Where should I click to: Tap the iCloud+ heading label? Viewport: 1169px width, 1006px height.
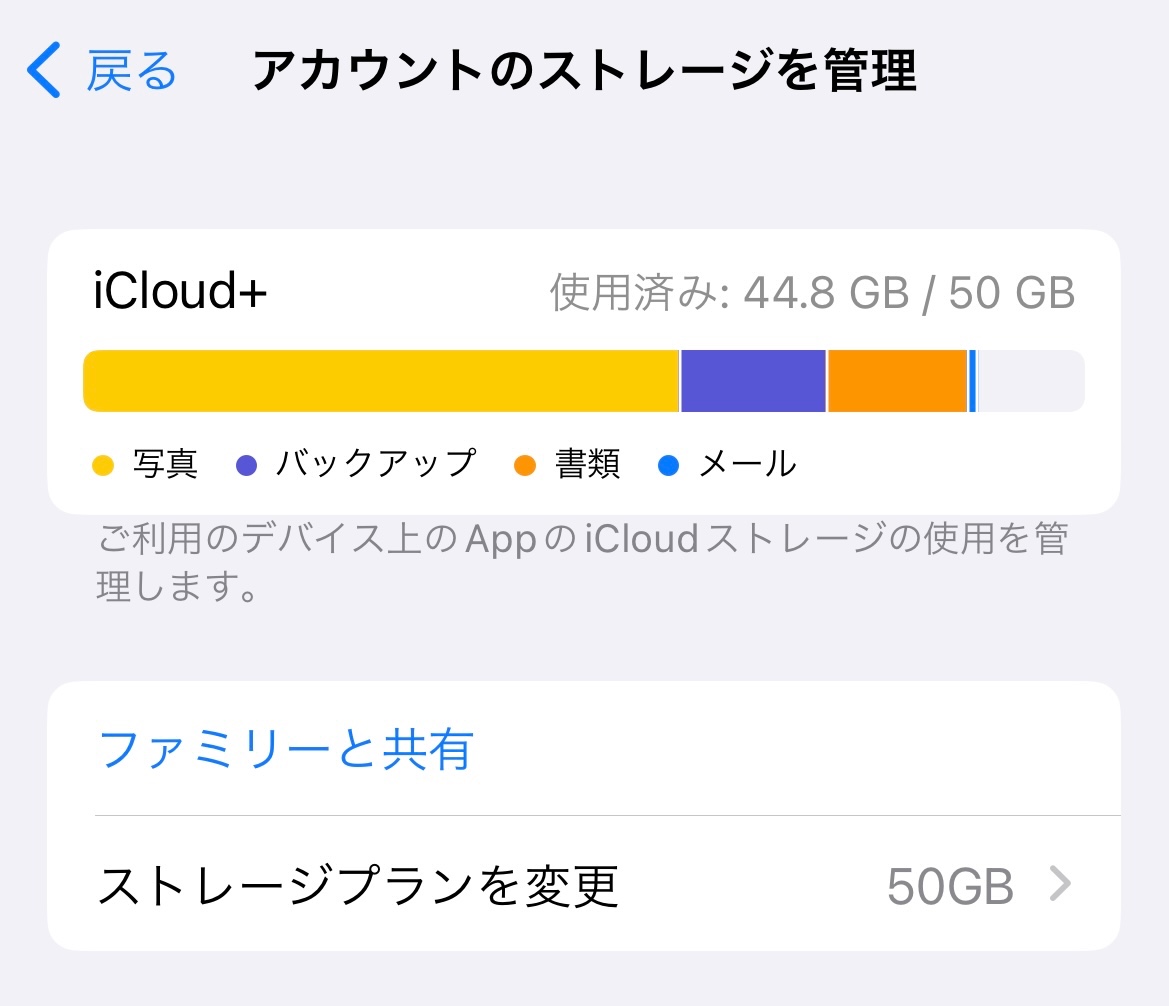point(180,293)
